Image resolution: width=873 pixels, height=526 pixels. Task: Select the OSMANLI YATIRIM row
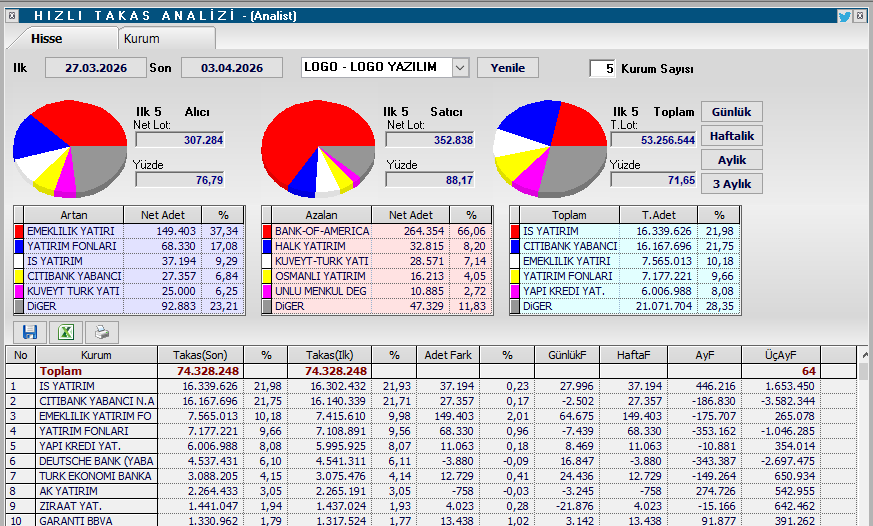point(377,276)
